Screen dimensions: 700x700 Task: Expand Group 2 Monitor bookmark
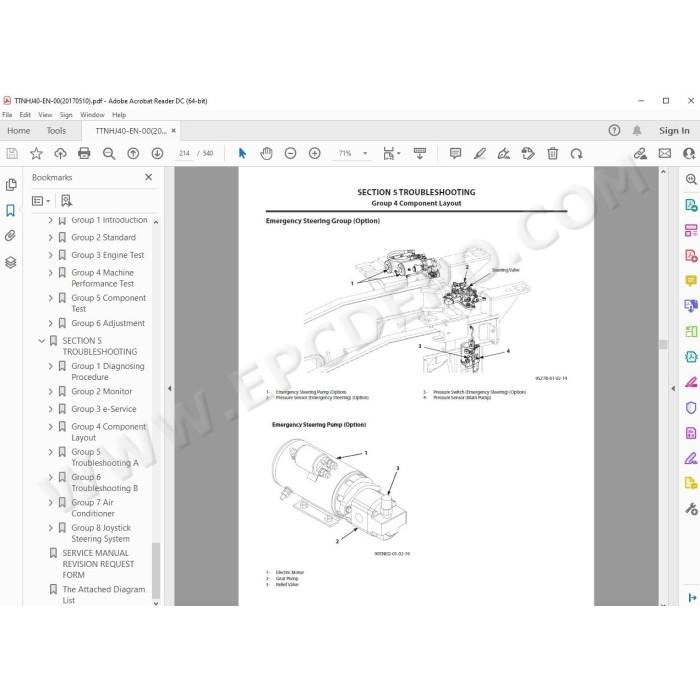coord(50,392)
